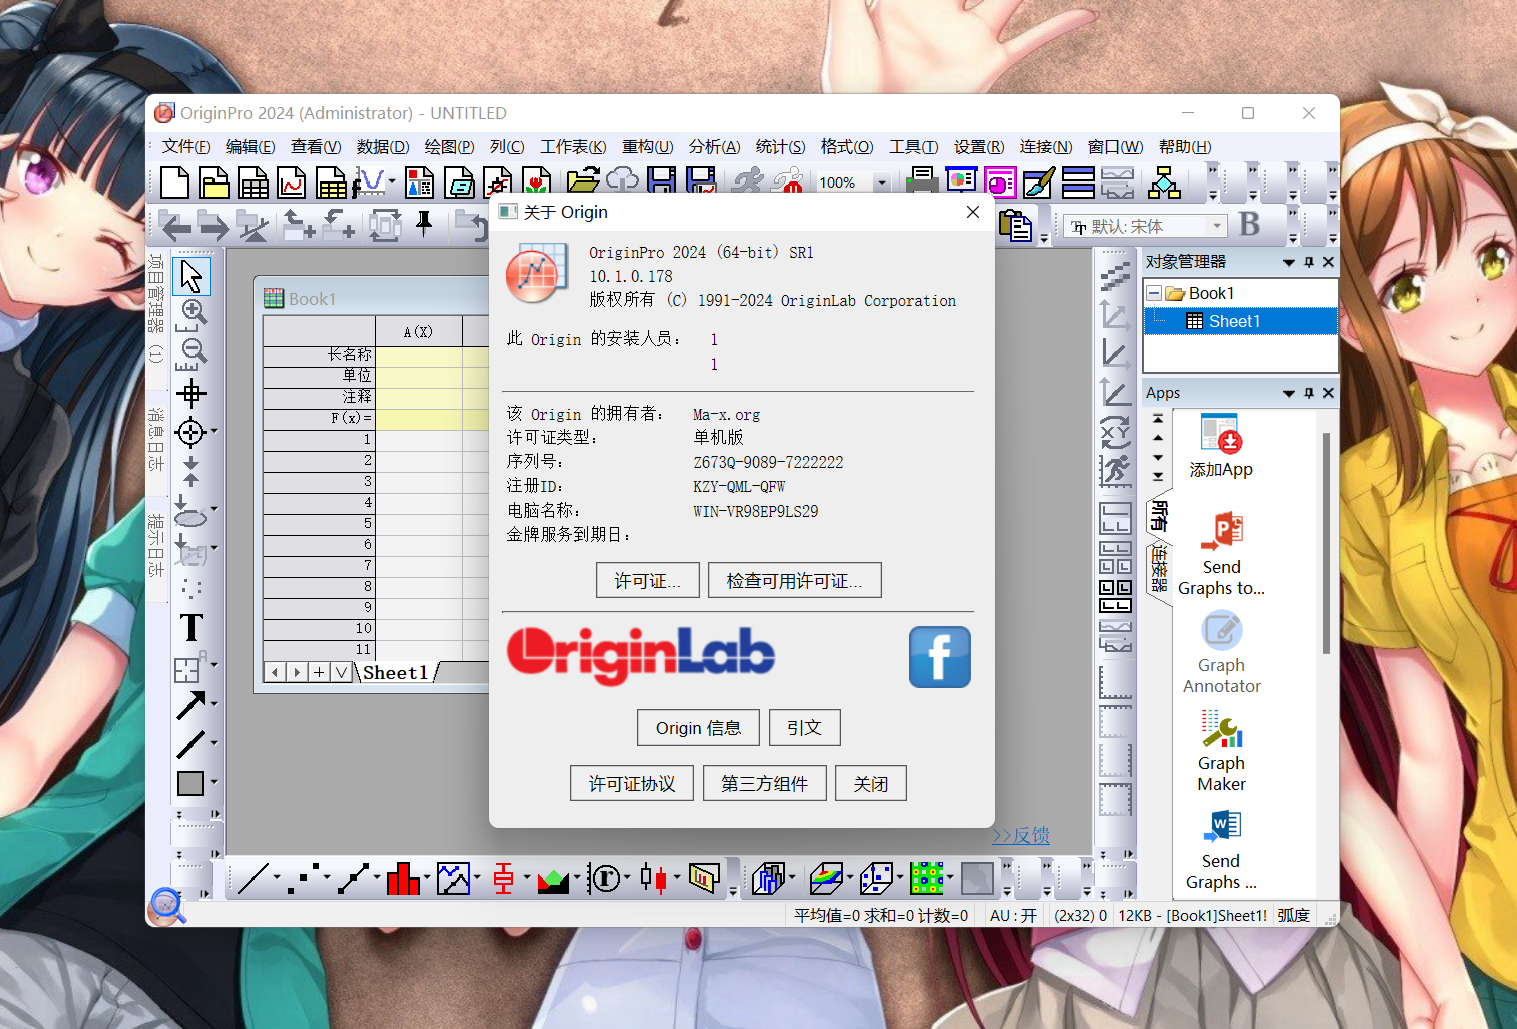Screen dimensions: 1517x1029
Task: Select the Screen Reader crosshair tool
Action: (191, 393)
